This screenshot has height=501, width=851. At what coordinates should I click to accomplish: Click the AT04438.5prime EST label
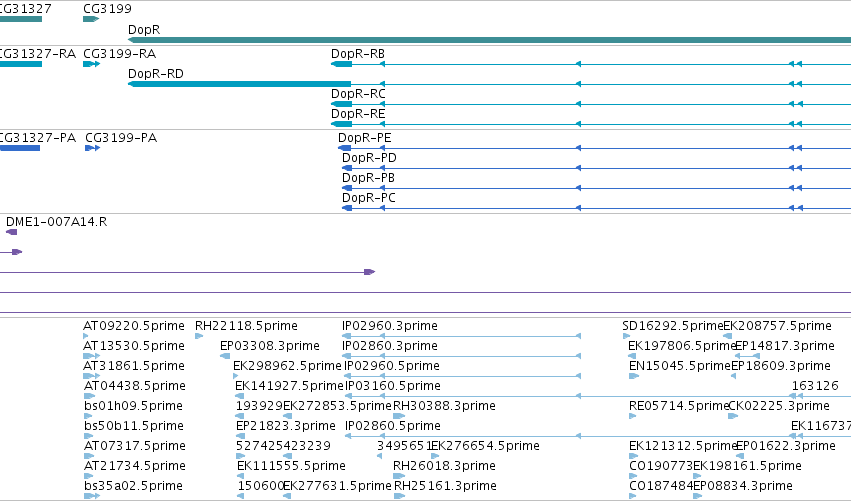(x=134, y=386)
